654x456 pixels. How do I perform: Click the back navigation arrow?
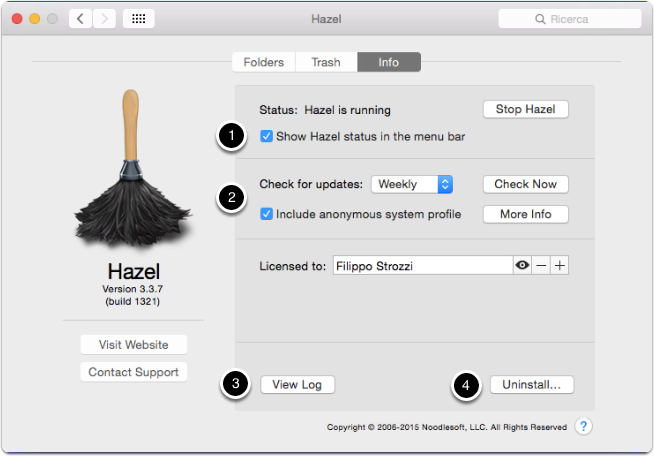(x=80, y=19)
